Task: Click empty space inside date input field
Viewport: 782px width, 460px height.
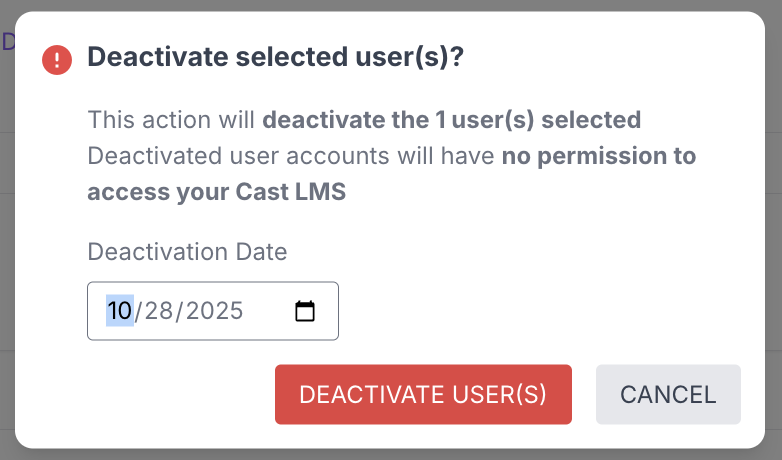Action: click(268, 311)
